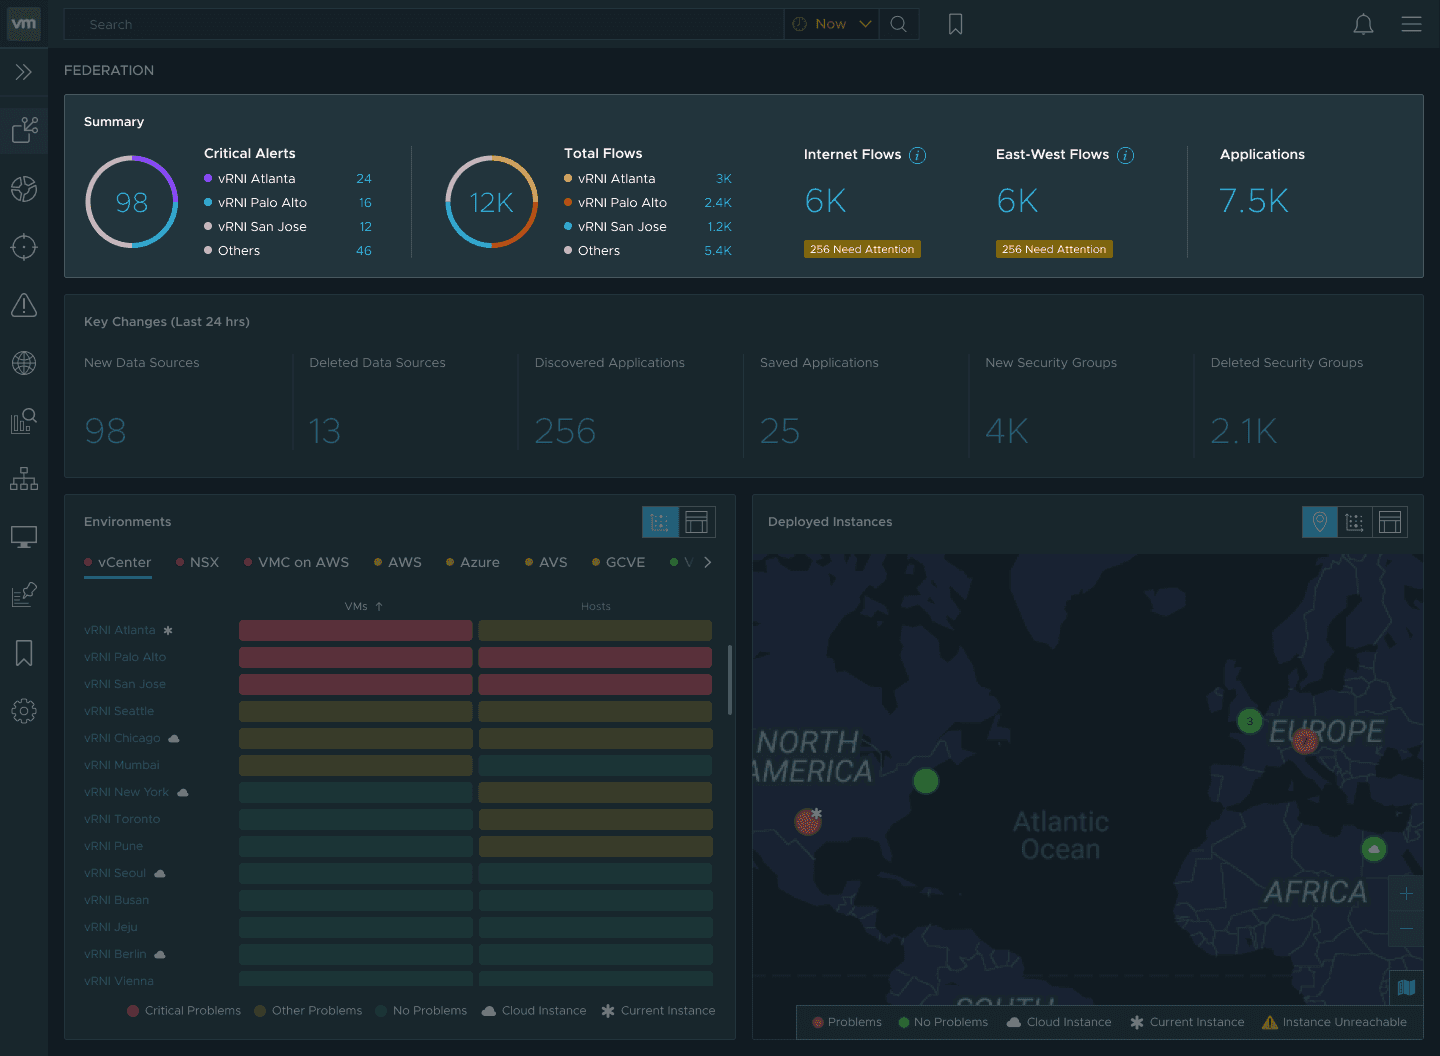
Task: Click vRNI Atlanta VMs heatmap bar
Action: pyautogui.click(x=356, y=631)
